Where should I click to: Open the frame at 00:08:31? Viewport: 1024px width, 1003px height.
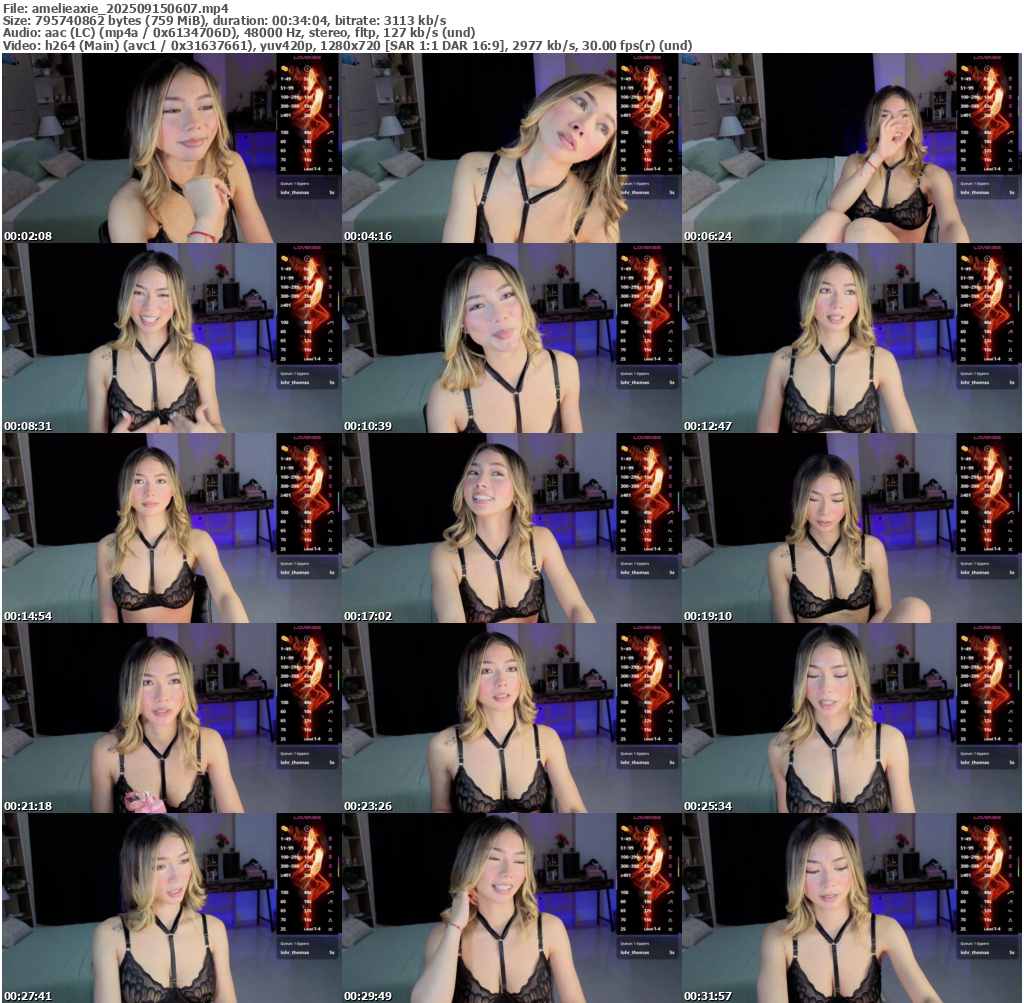171,338
